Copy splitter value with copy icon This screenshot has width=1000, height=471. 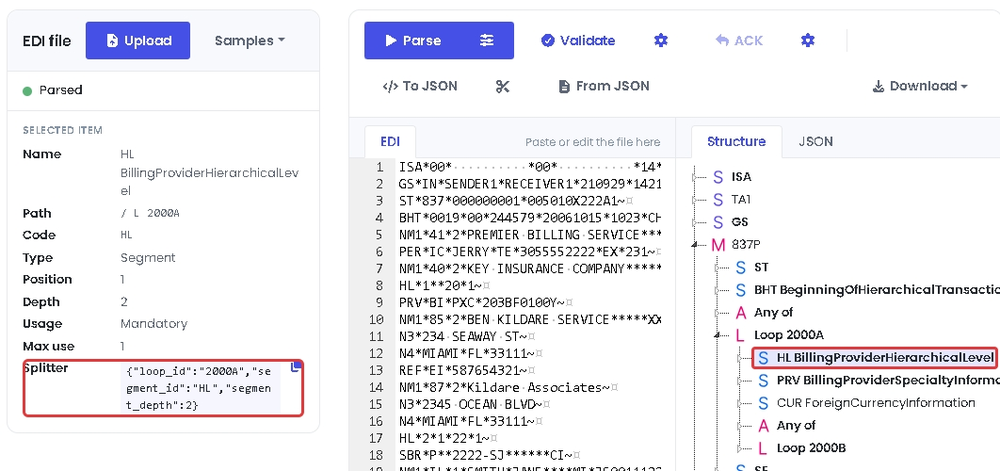tap(295, 367)
